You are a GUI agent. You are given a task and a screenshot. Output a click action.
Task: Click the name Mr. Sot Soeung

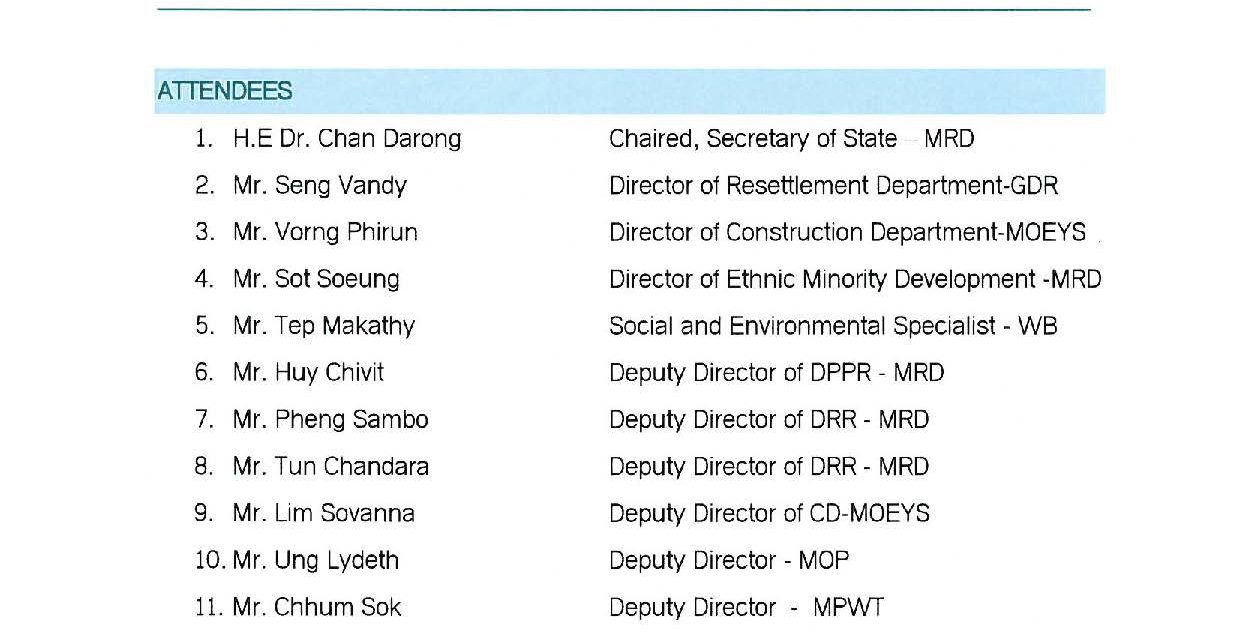click(316, 279)
